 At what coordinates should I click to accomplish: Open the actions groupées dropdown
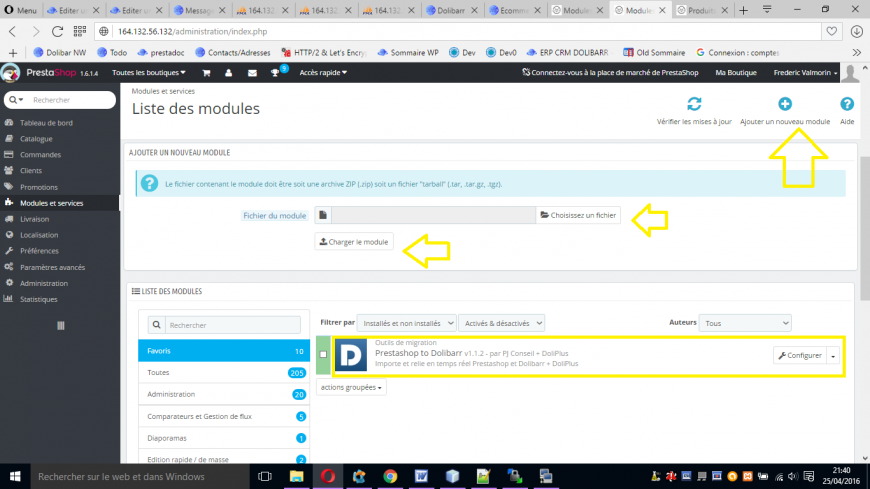351,387
